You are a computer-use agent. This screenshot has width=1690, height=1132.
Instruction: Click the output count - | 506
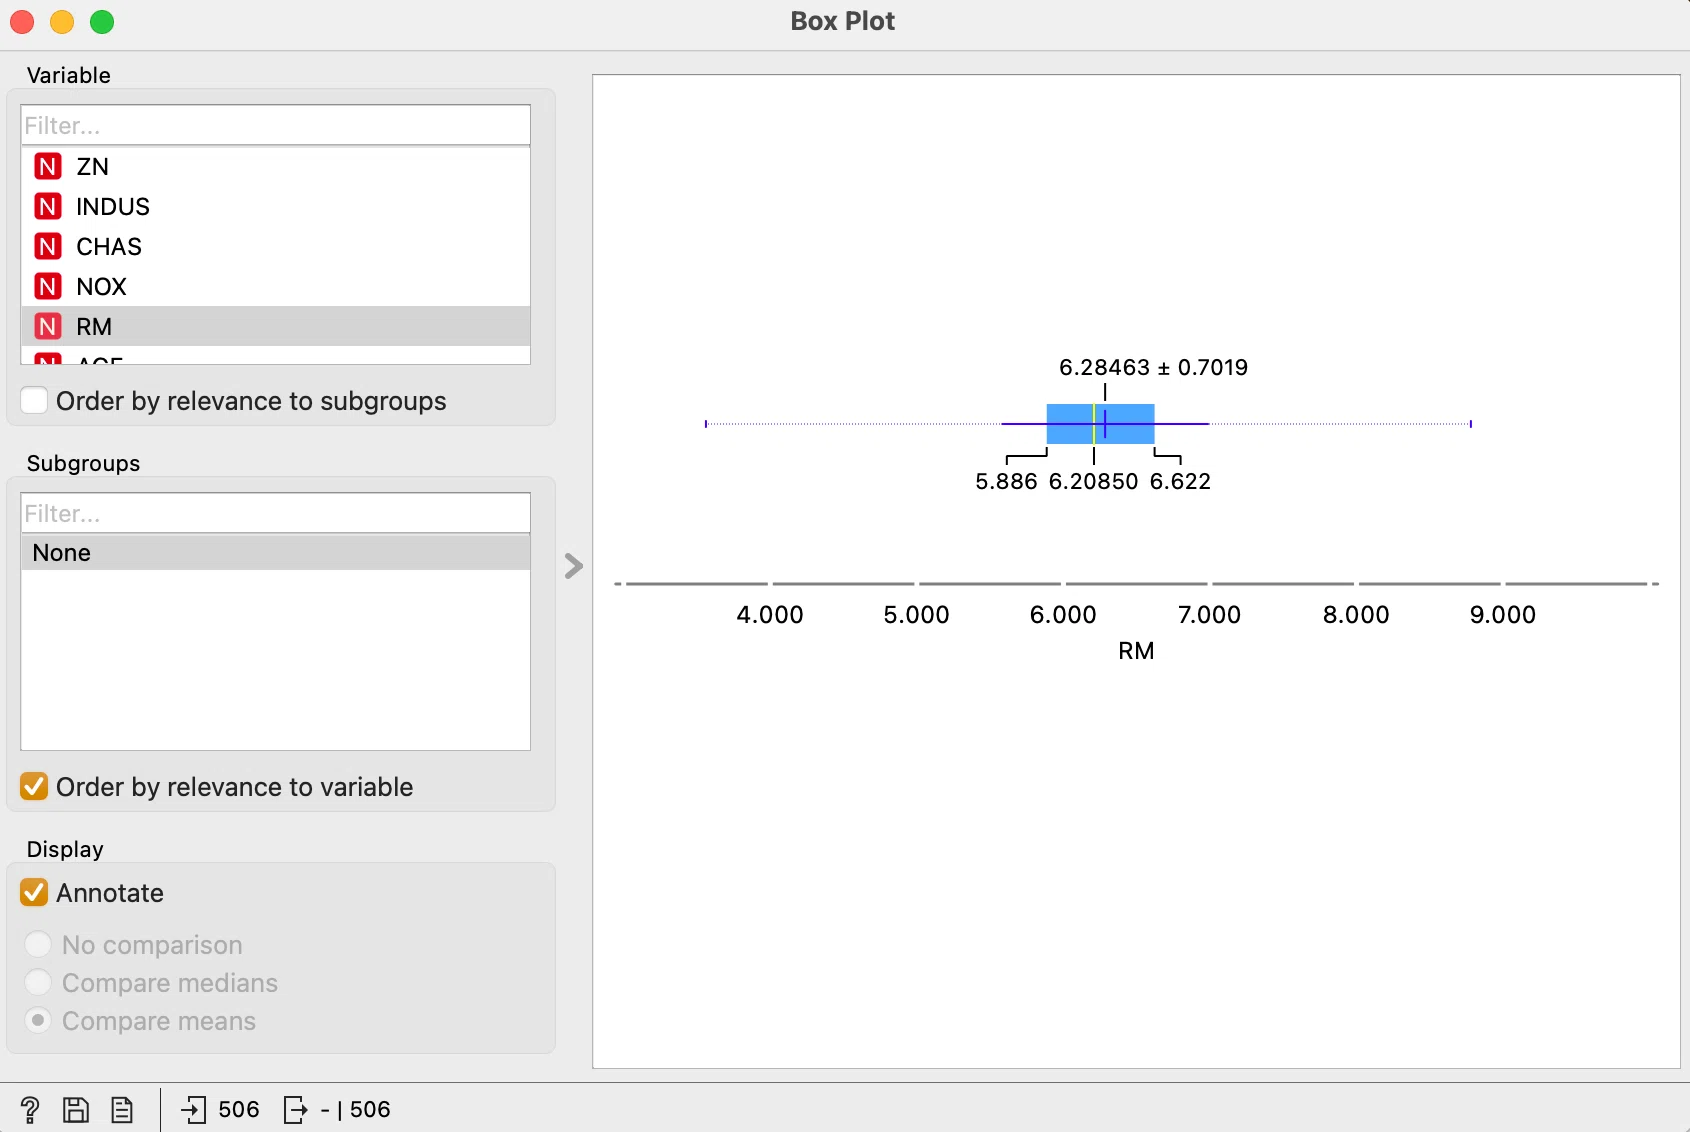point(355,1110)
